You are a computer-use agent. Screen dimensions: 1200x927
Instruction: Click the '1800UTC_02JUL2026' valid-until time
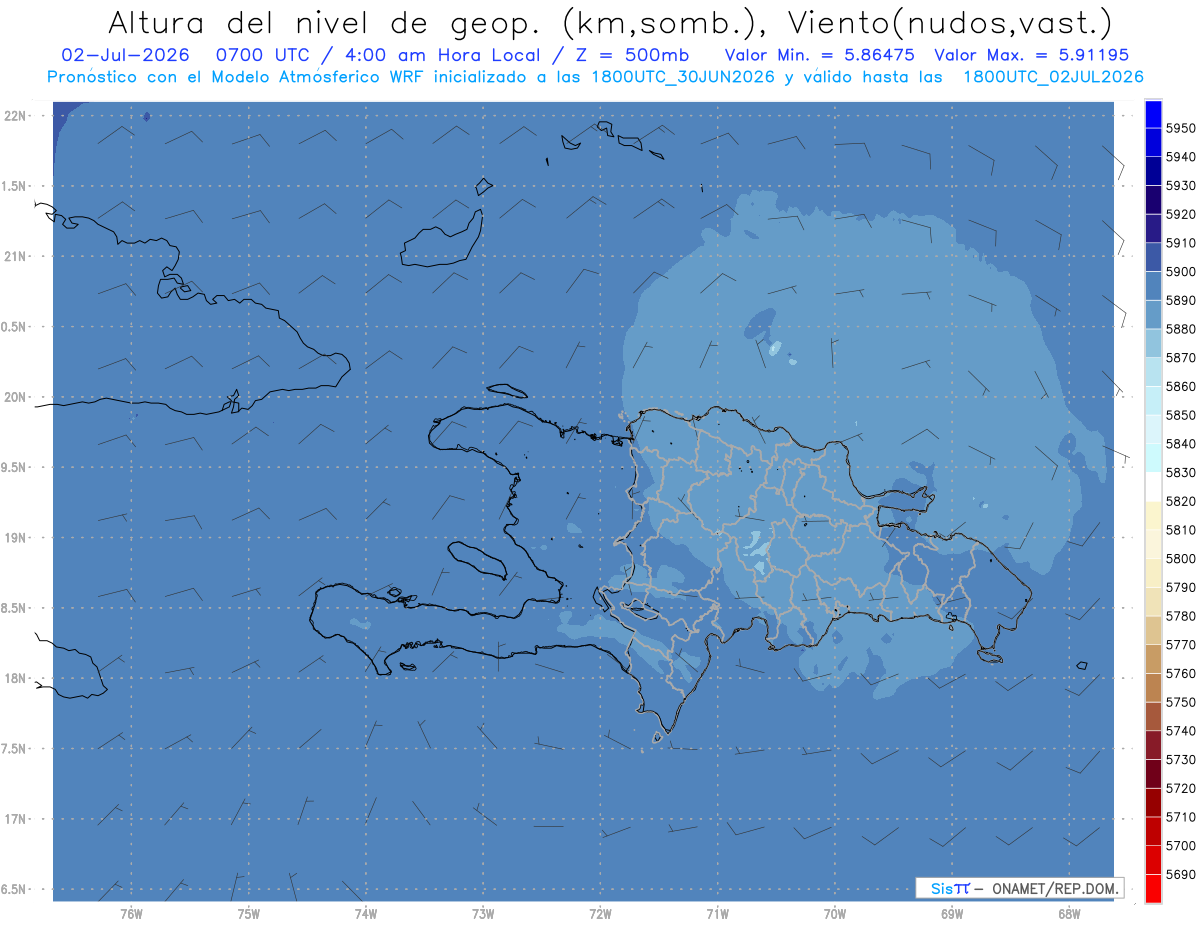(1053, 76)
